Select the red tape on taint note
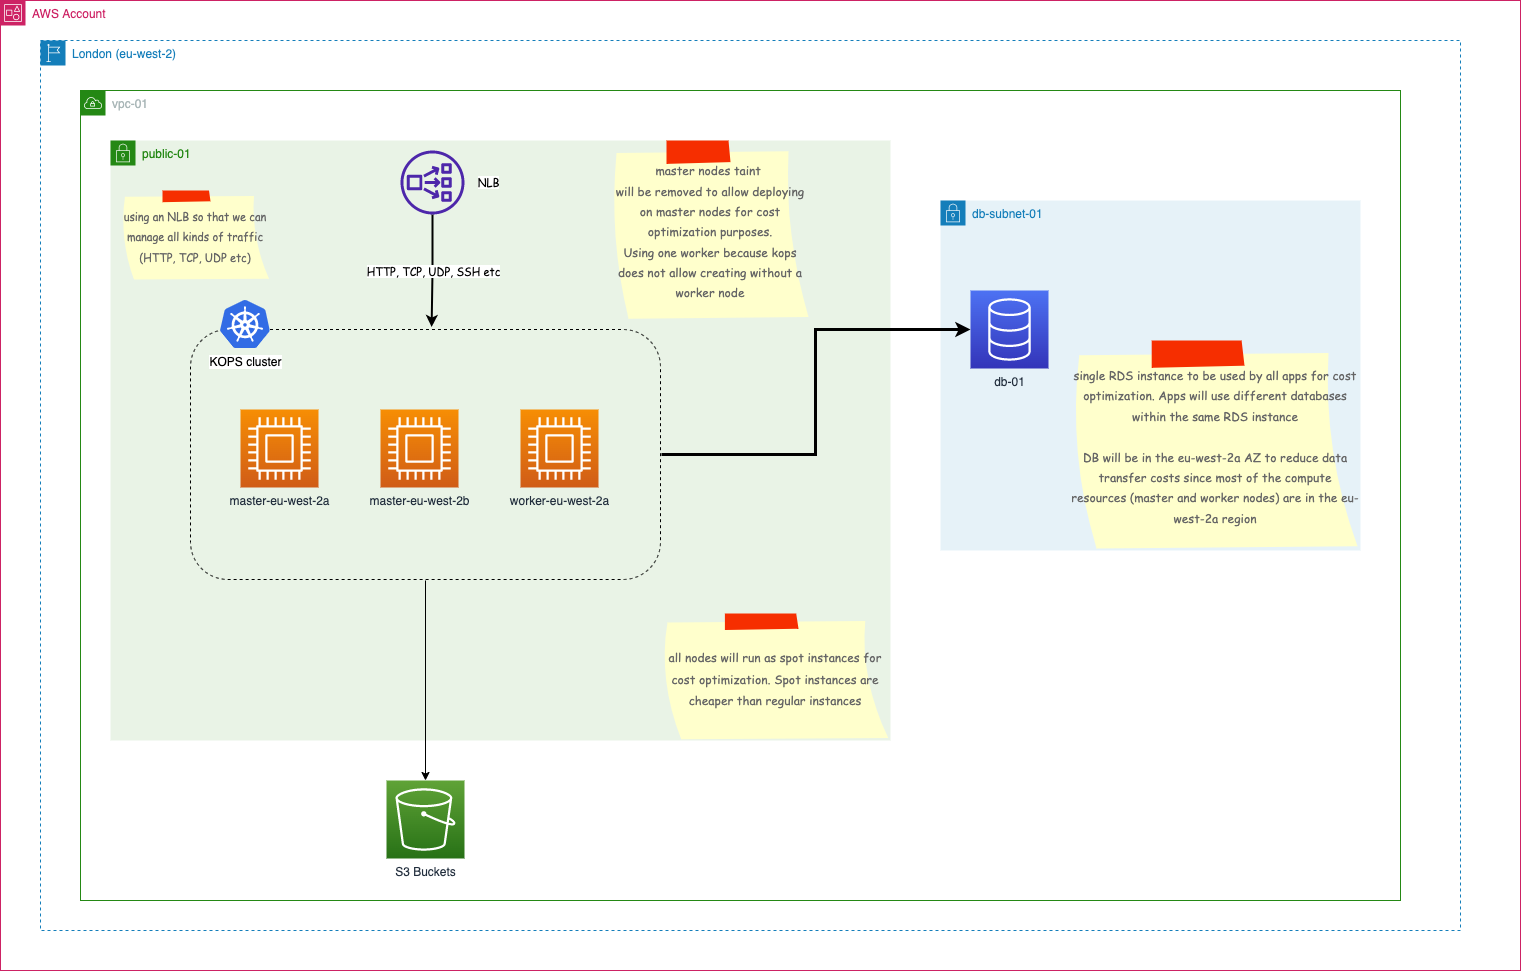The height and width of the screenshot is (971, 1521). [x=698, y=152]
